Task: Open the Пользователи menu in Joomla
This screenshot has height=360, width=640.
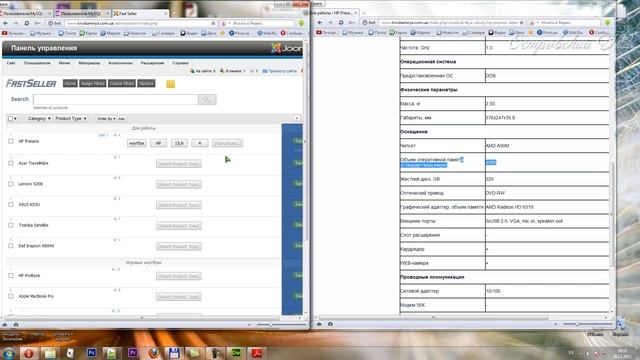Action: click(37, 63)
